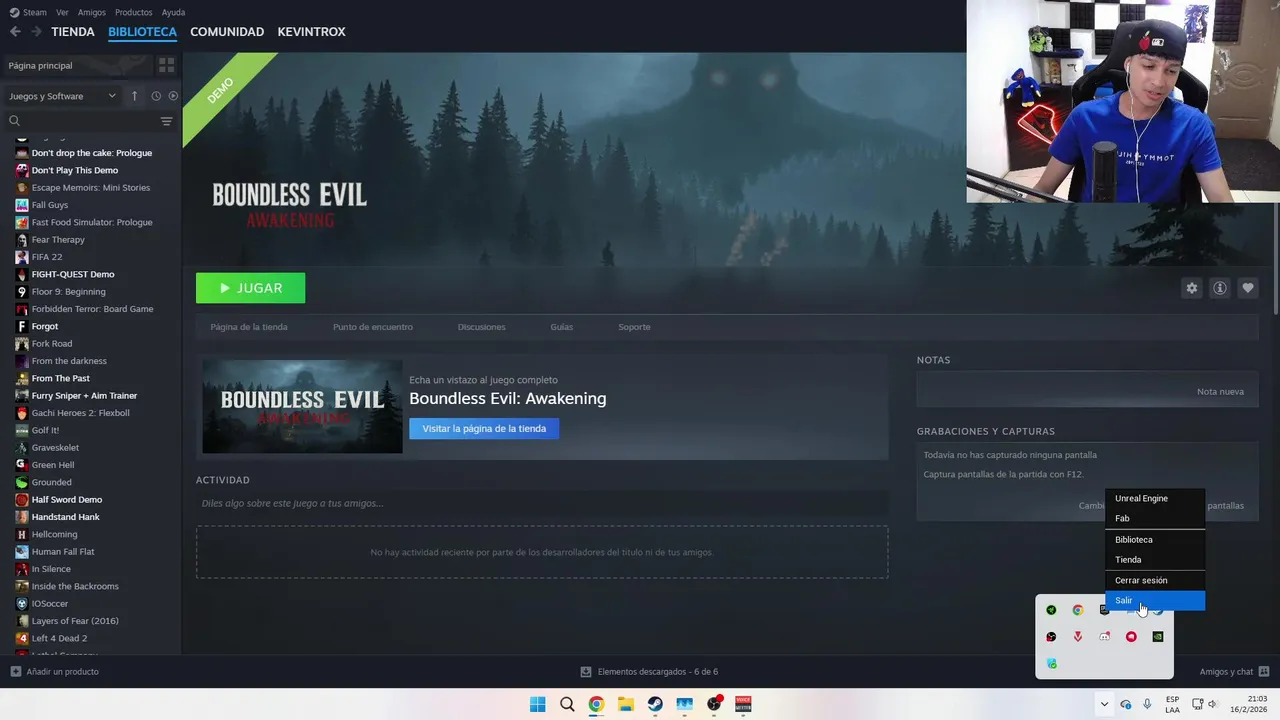Open OBS Studio from the taskbar

pos(714,704)
